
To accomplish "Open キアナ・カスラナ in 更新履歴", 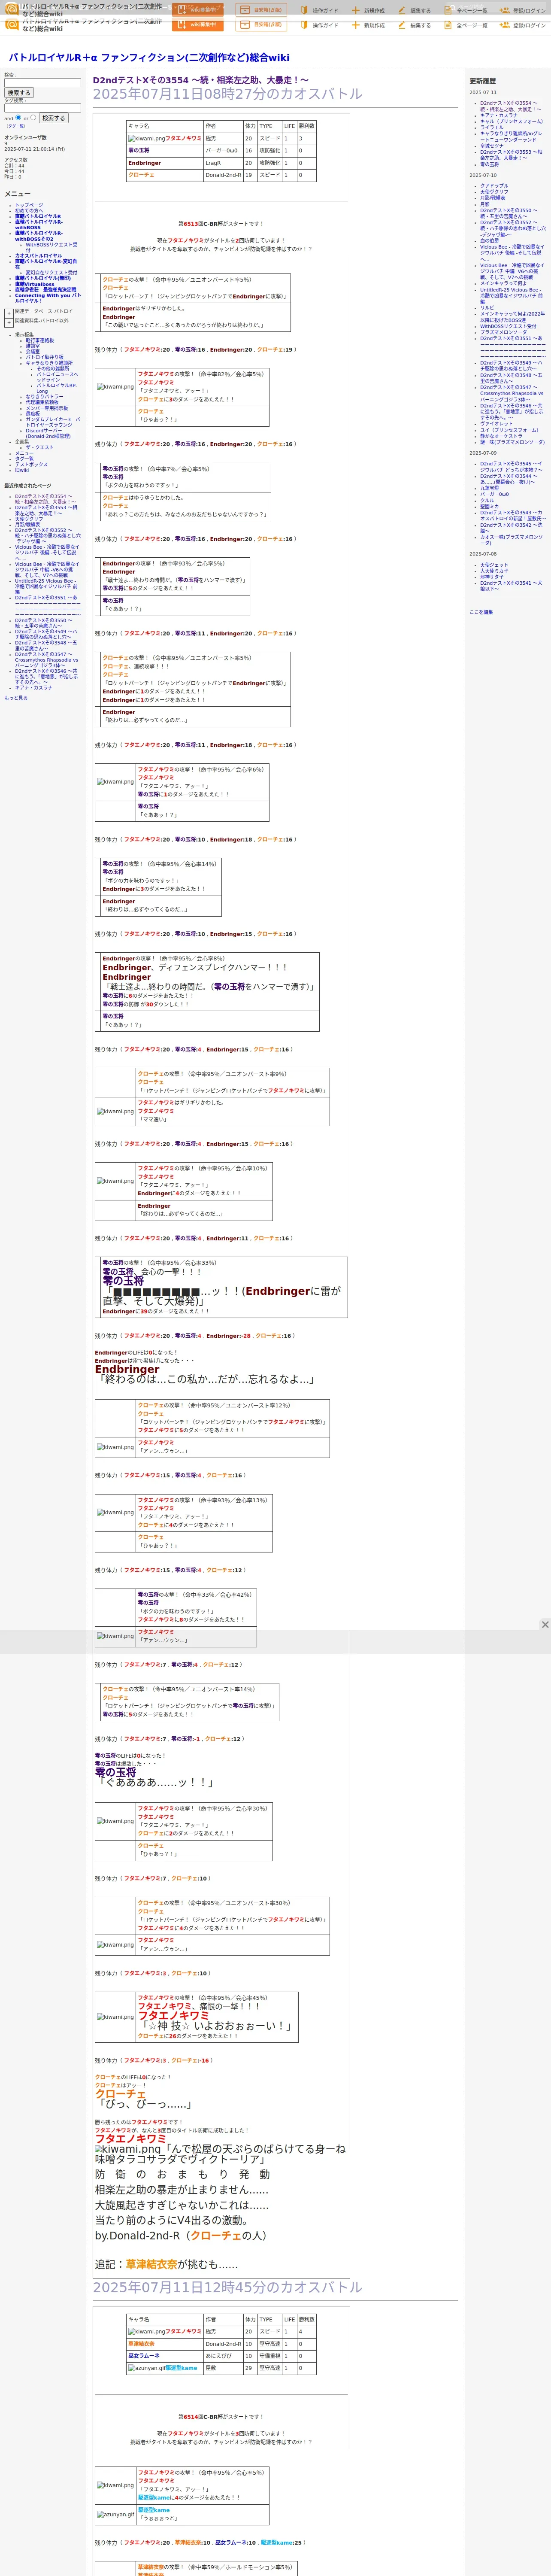I will [499, 116].
